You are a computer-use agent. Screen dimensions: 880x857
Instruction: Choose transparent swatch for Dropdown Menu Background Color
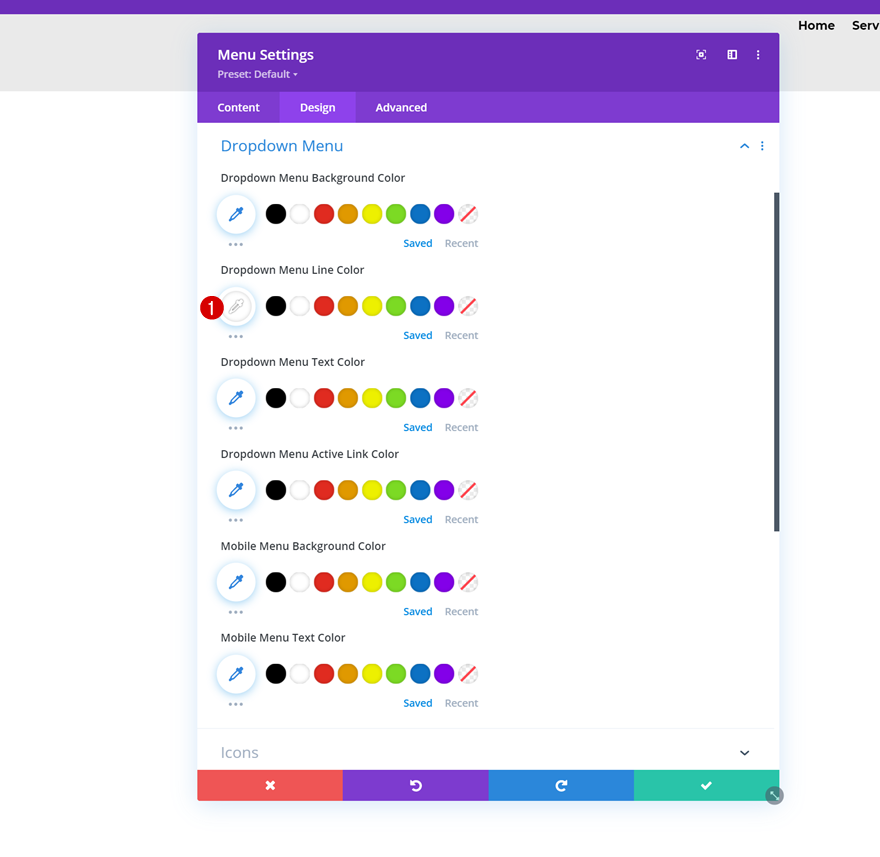(468, 214)
